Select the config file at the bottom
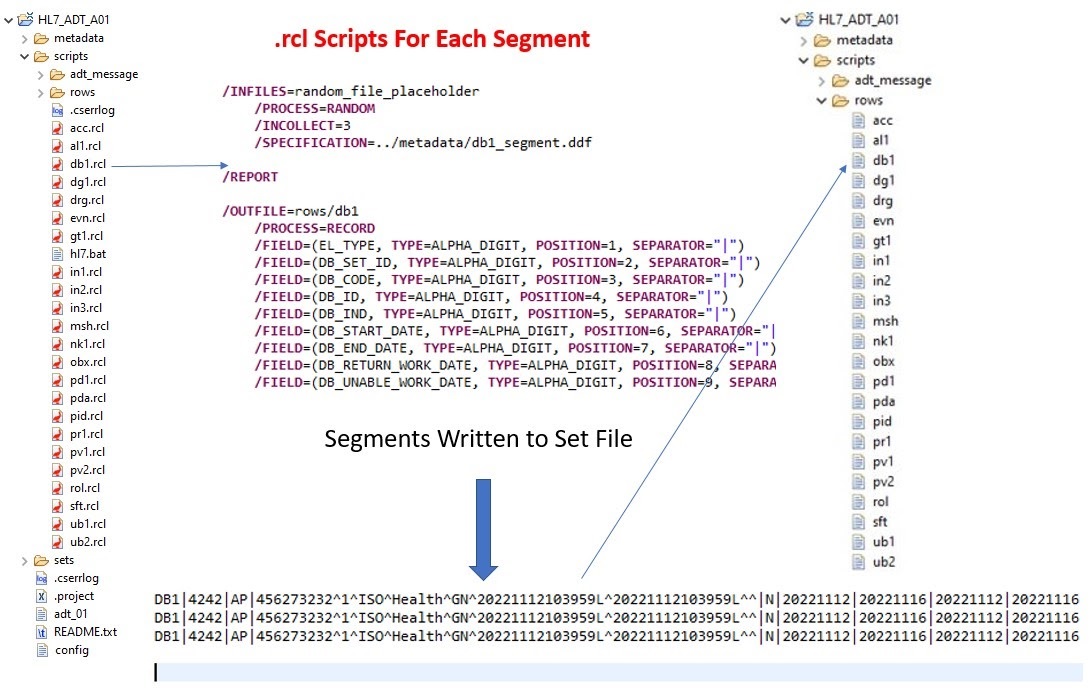This screenshot has width=1089, height=697. click(x=72, y=650)
